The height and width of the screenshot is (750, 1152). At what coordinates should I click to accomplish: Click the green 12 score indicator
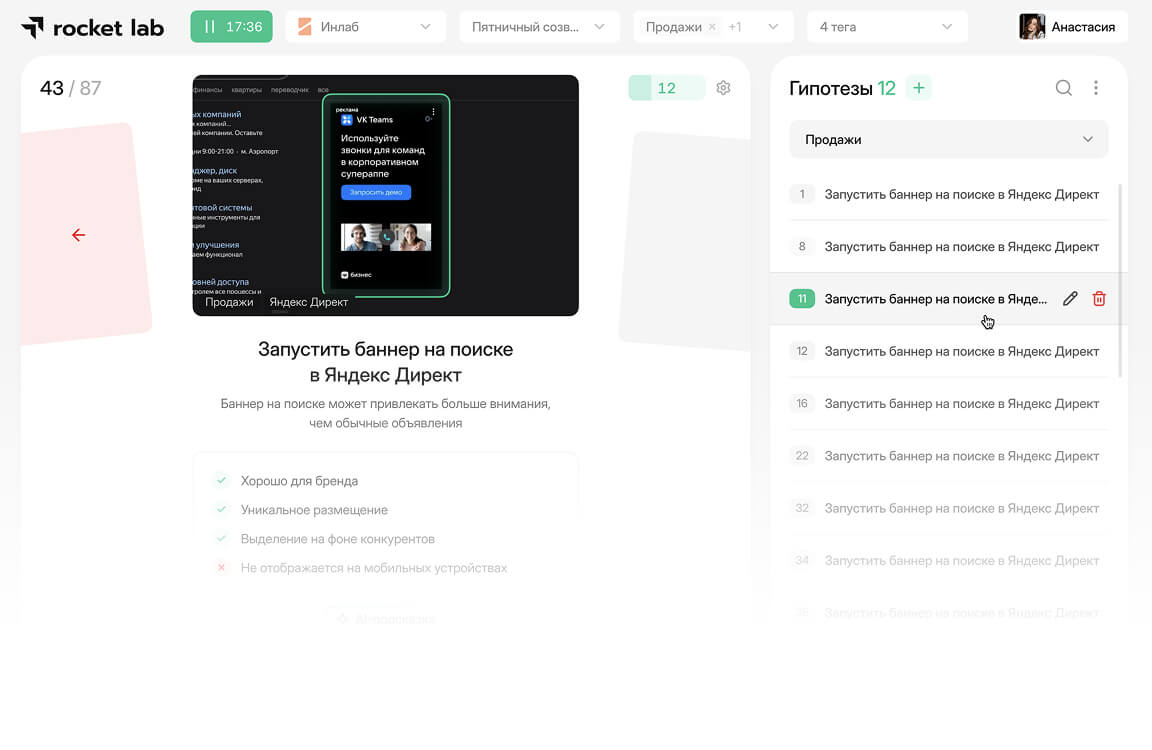tap(666, 88)
